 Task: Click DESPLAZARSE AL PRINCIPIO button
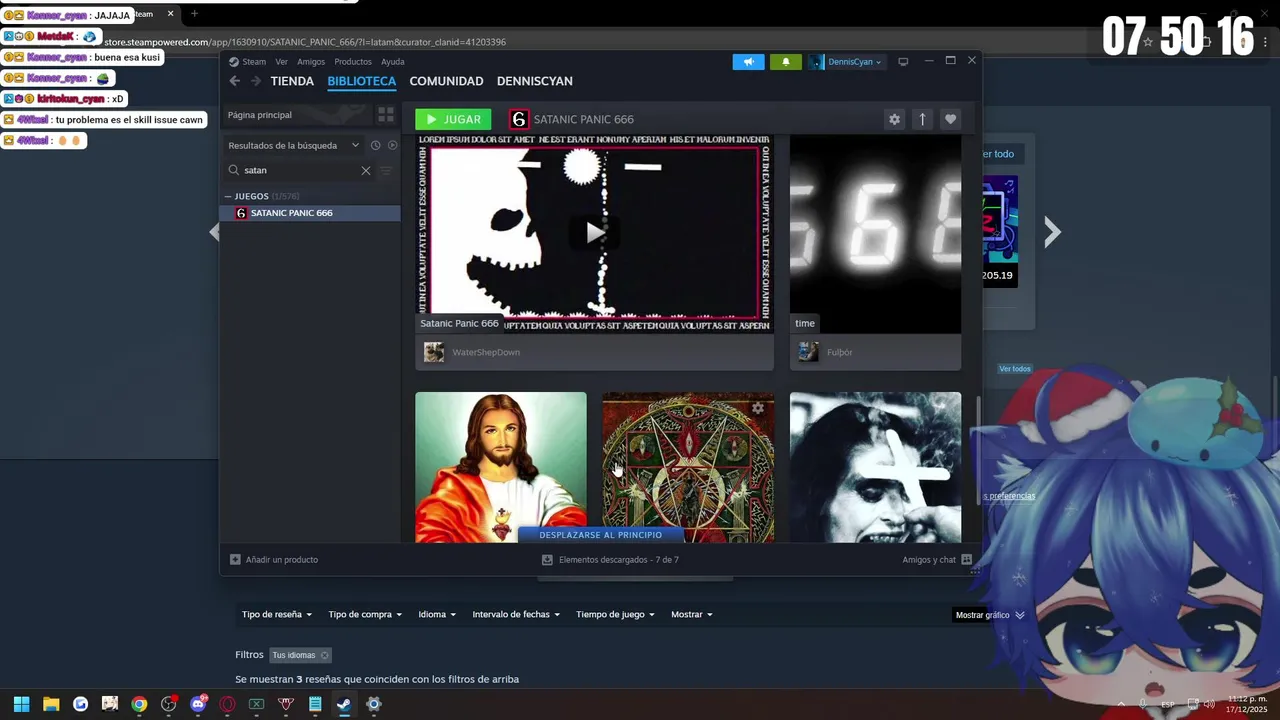tap(600, 535)
